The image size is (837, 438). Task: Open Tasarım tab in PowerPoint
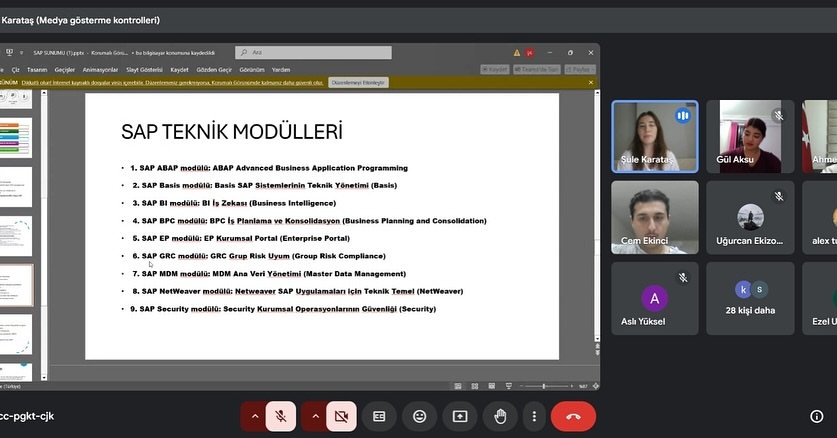point(37,70)
